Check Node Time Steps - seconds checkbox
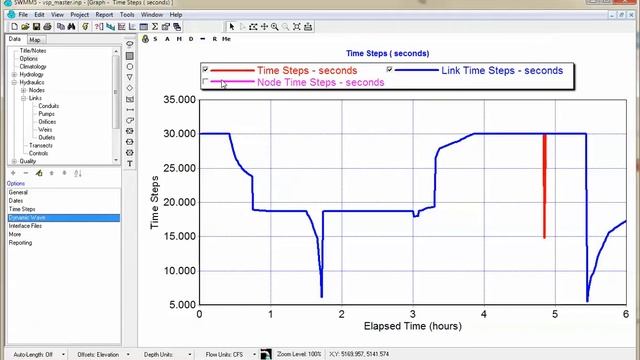The image size is (640, 360). (x=205, y=82)
